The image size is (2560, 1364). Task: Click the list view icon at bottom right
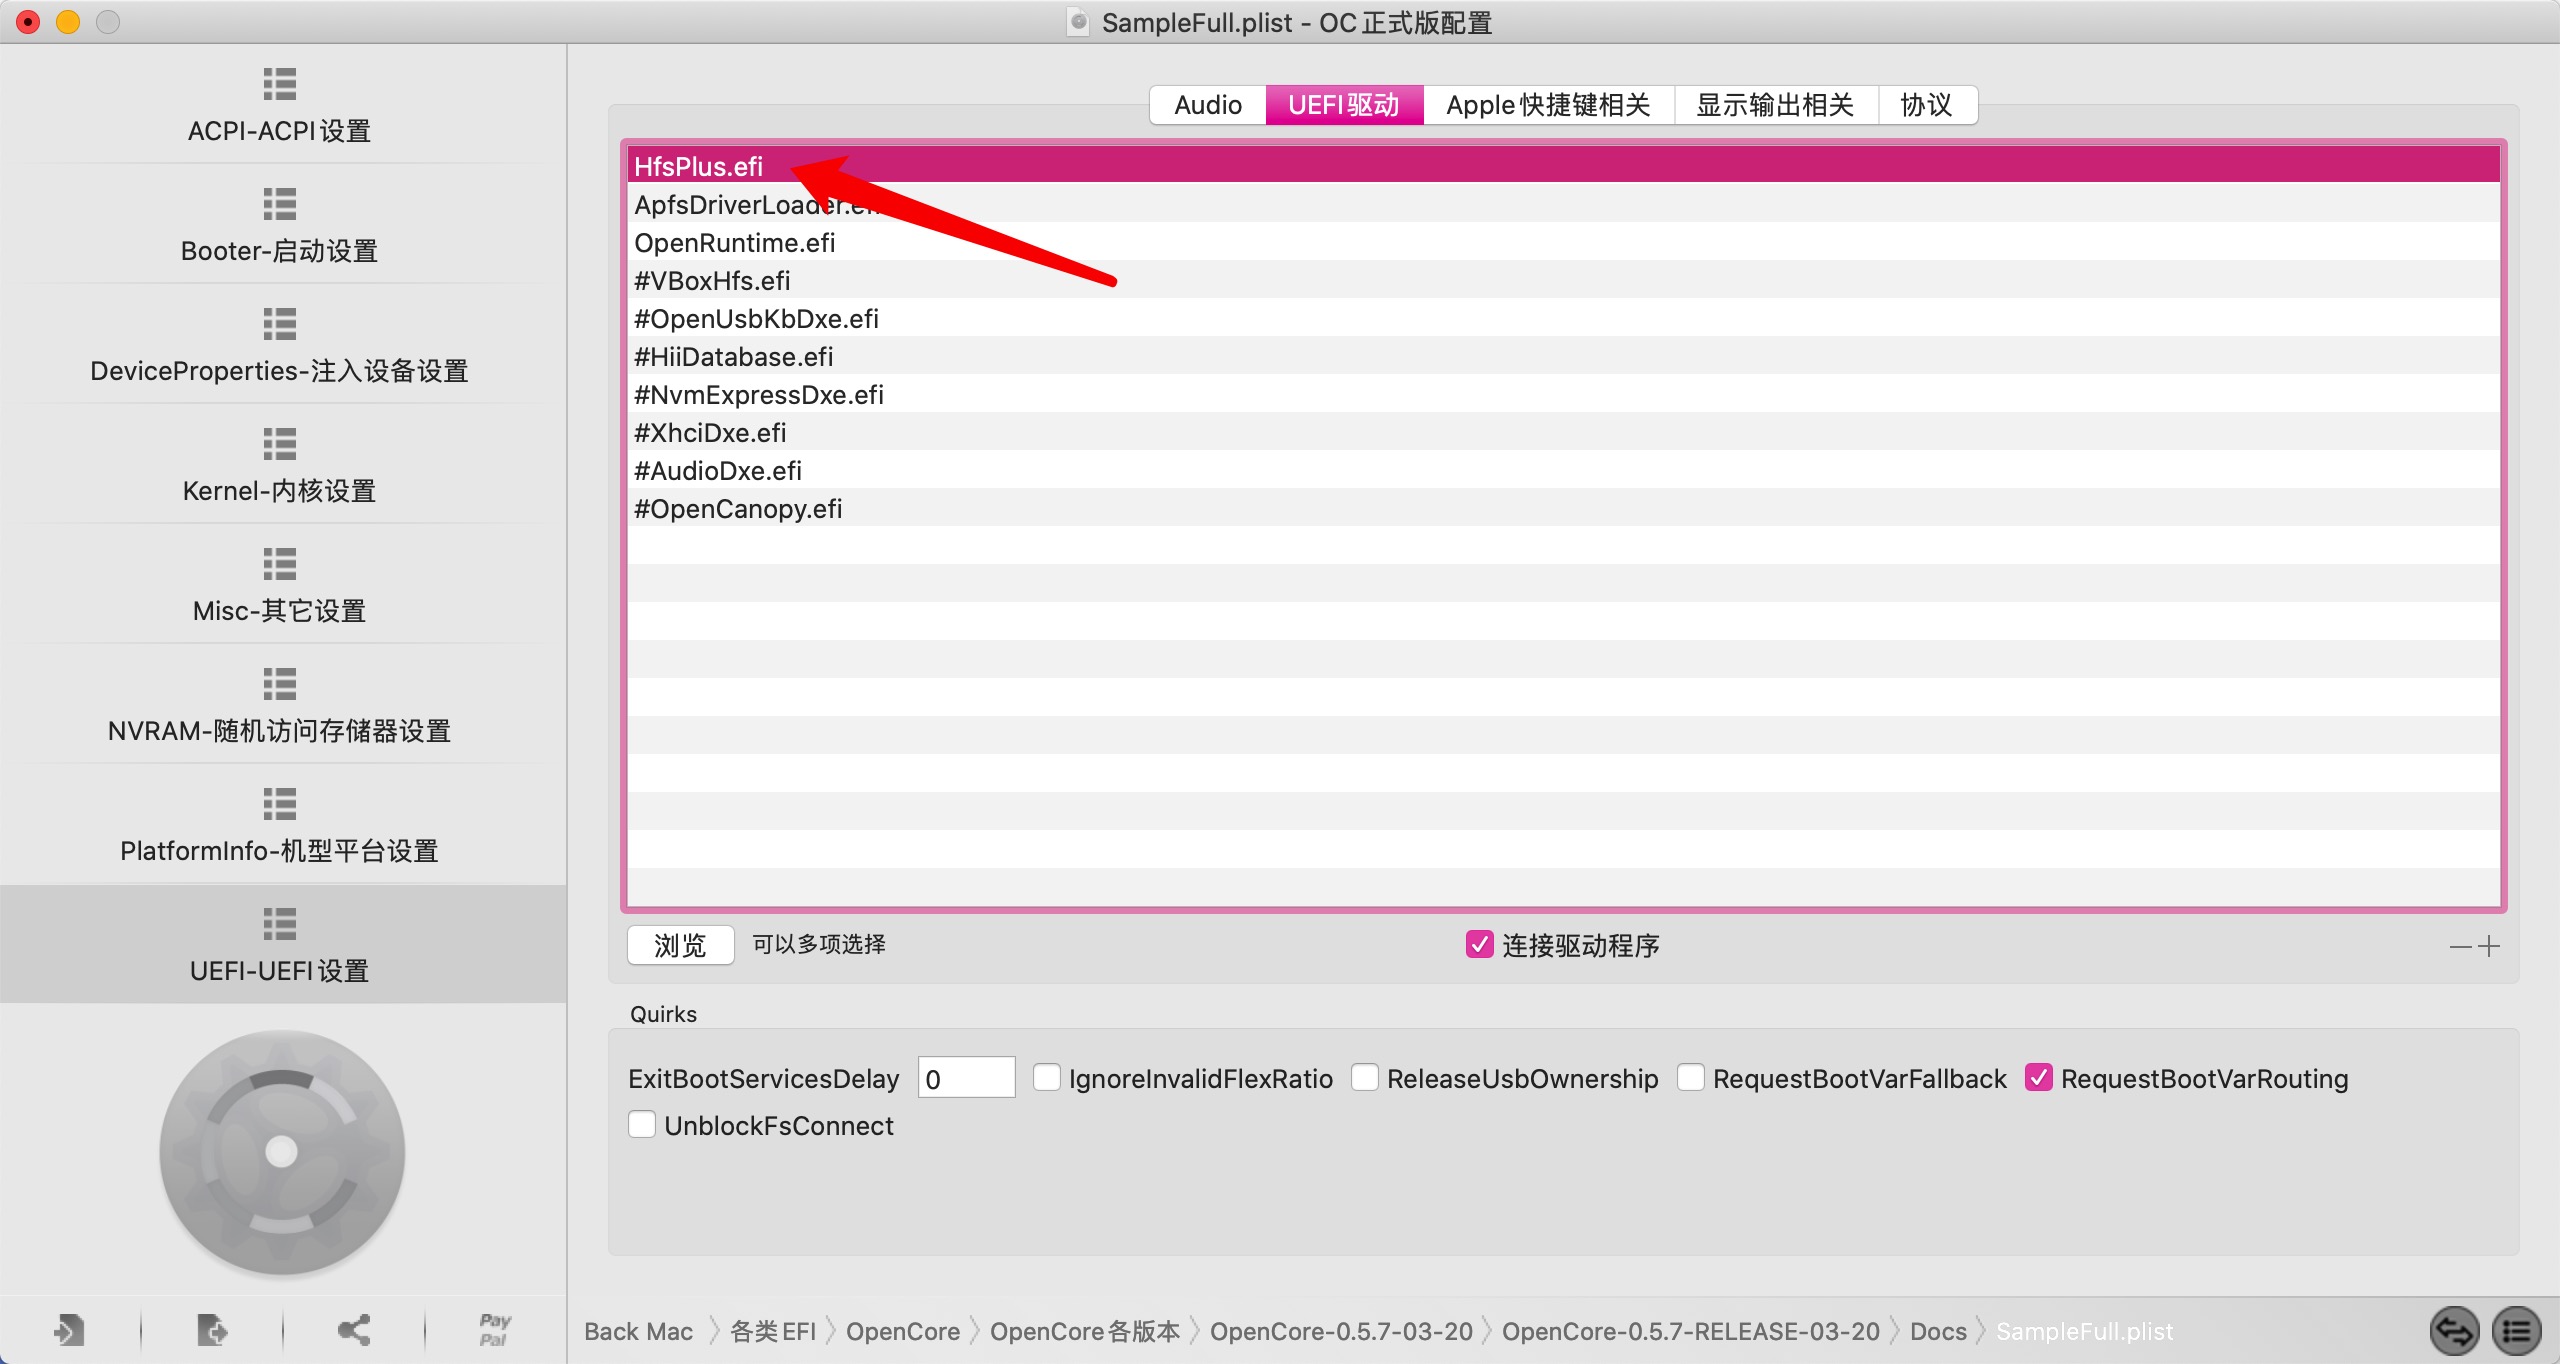point(2516,1331)
